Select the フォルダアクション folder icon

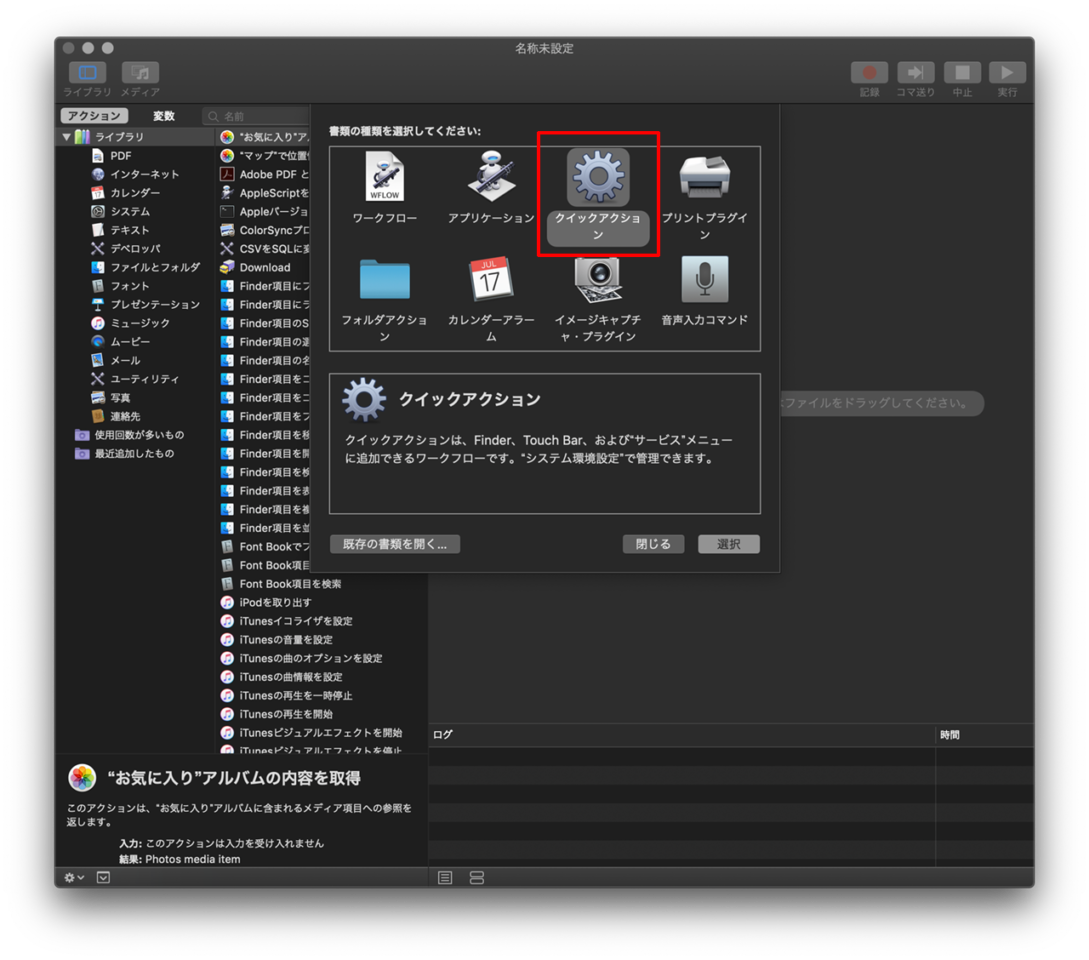[x=384, y=280]
